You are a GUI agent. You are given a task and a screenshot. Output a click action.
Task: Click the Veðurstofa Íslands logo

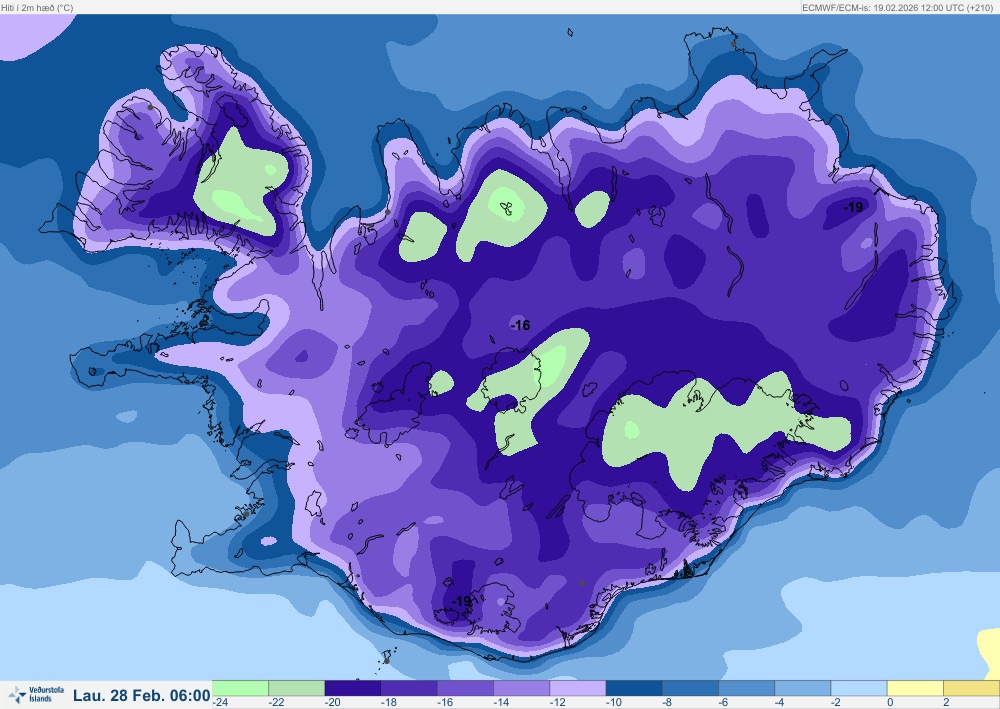click(36, 694)
